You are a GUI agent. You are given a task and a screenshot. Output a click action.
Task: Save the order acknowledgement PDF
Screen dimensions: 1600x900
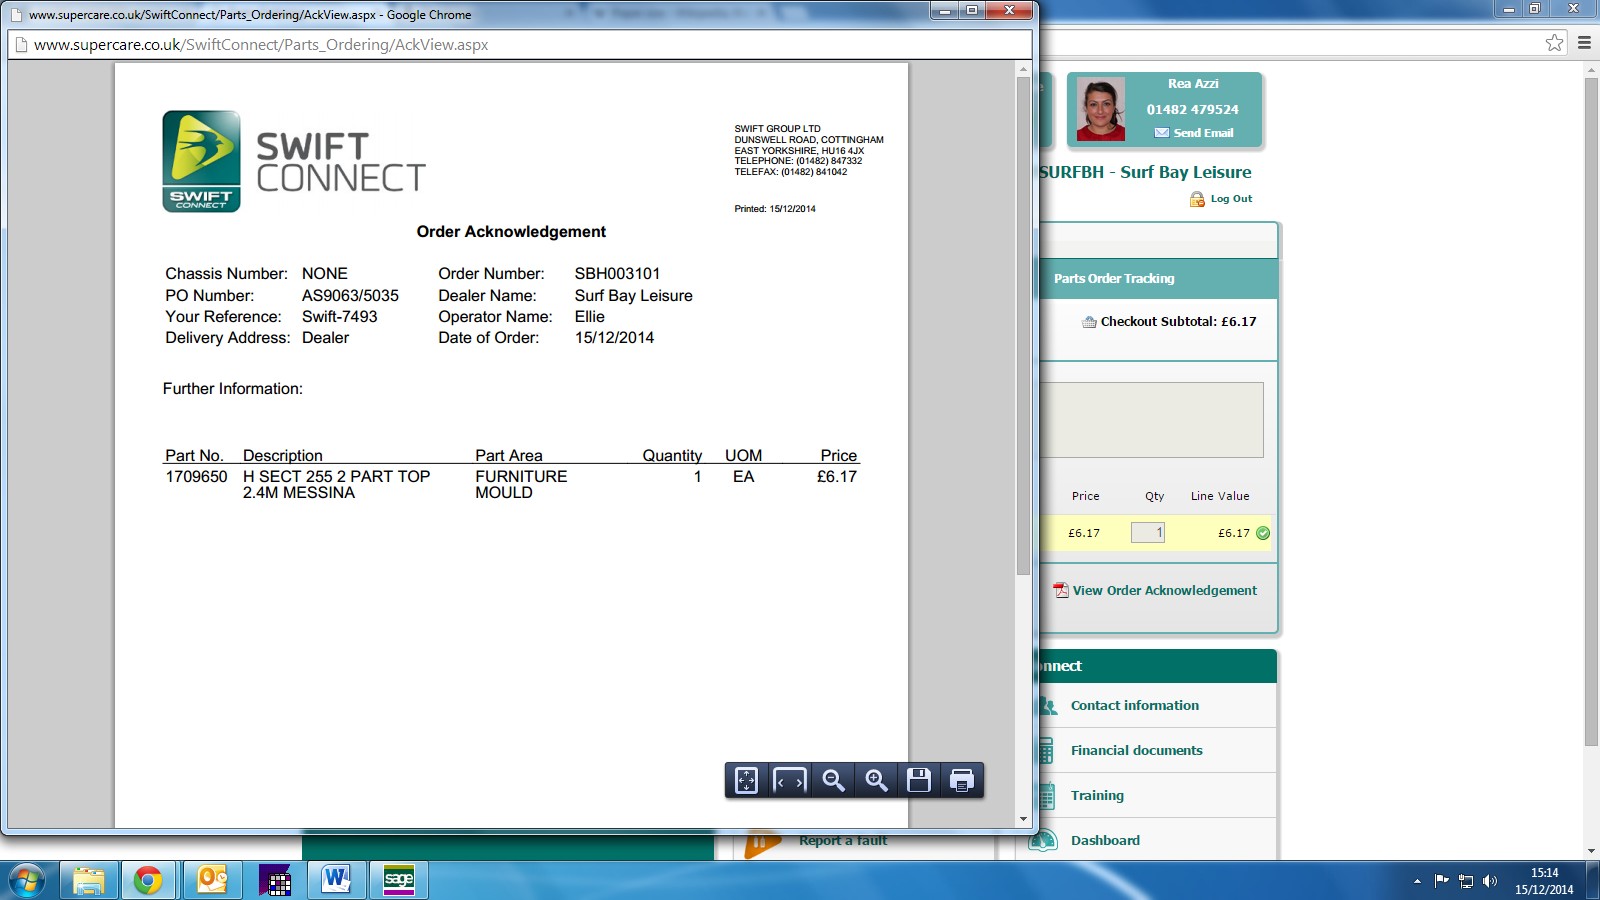click(x=919, y=780)
